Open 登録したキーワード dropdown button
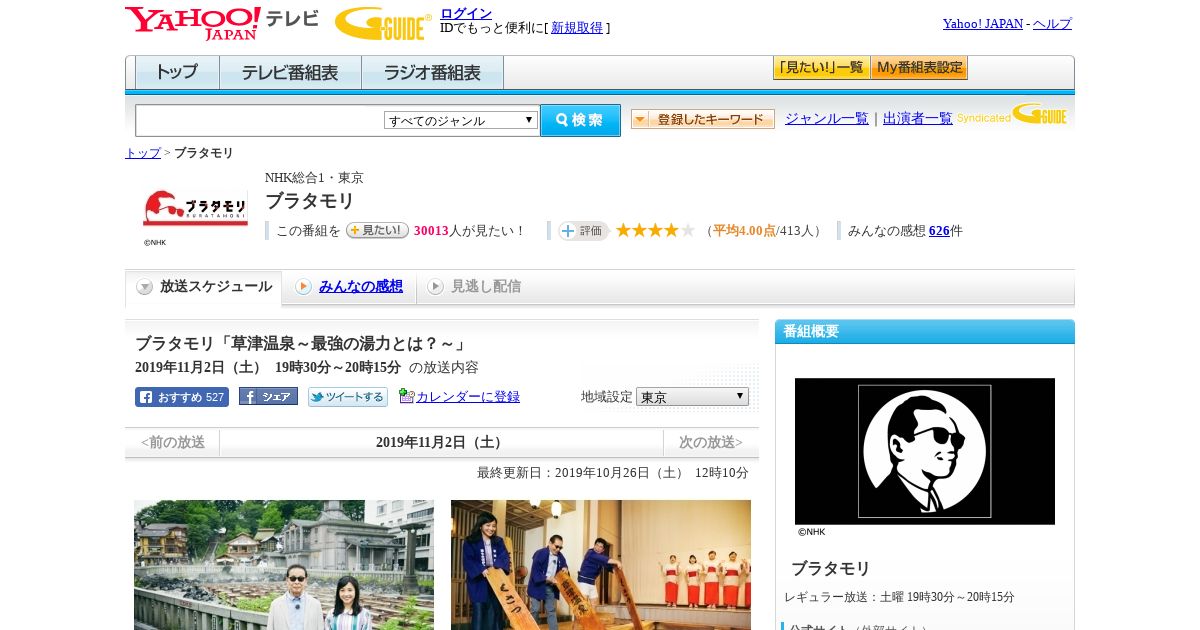 pyautogui.click(x=703, y=119)
